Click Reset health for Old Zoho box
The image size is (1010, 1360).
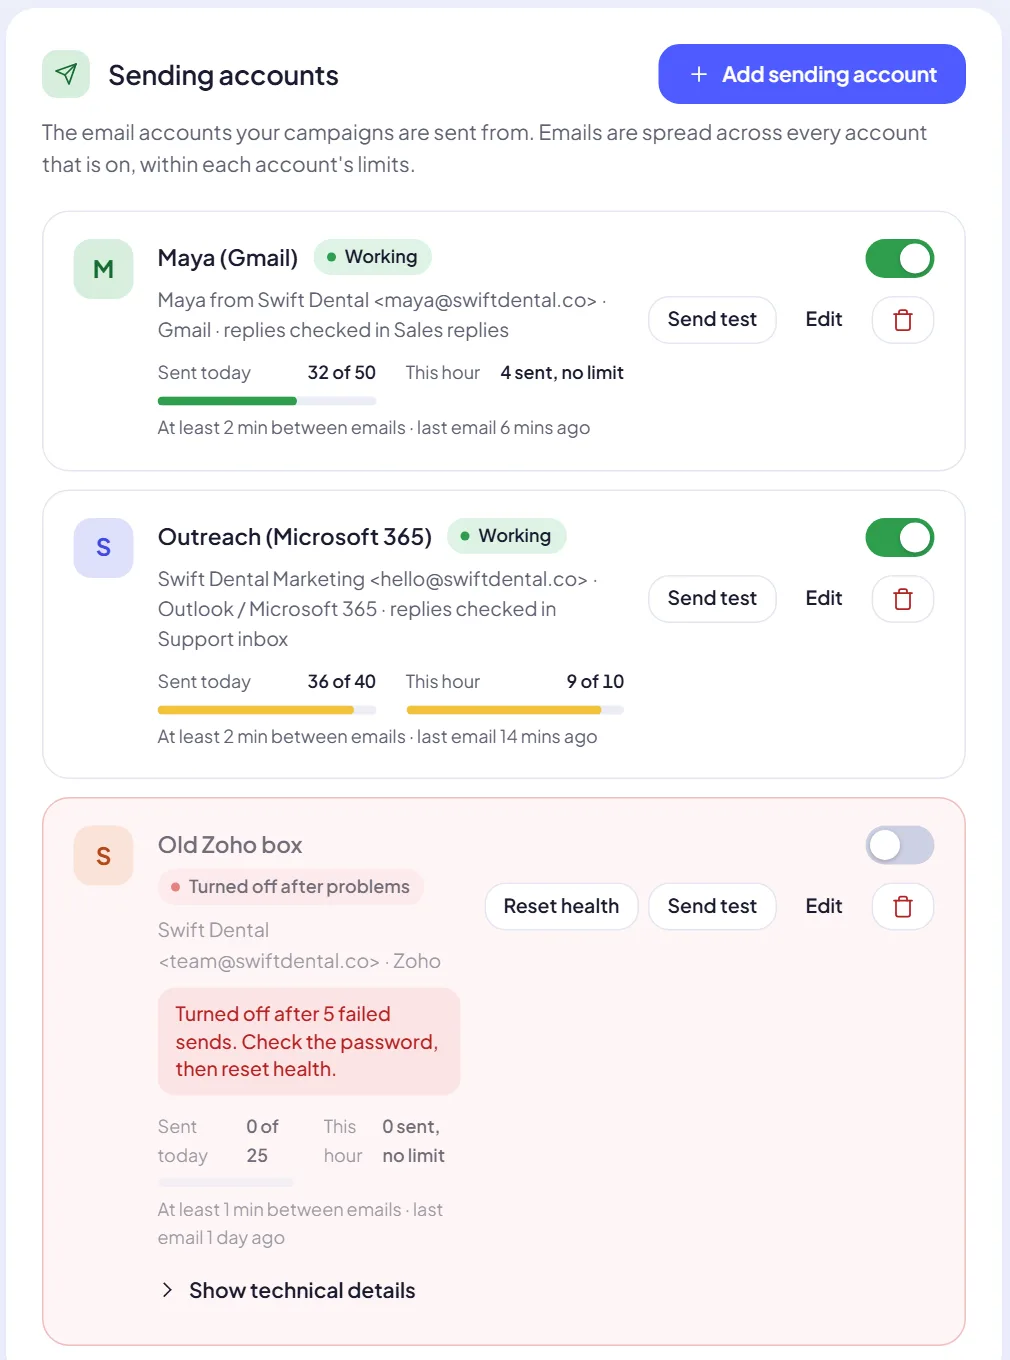(561, 907)
